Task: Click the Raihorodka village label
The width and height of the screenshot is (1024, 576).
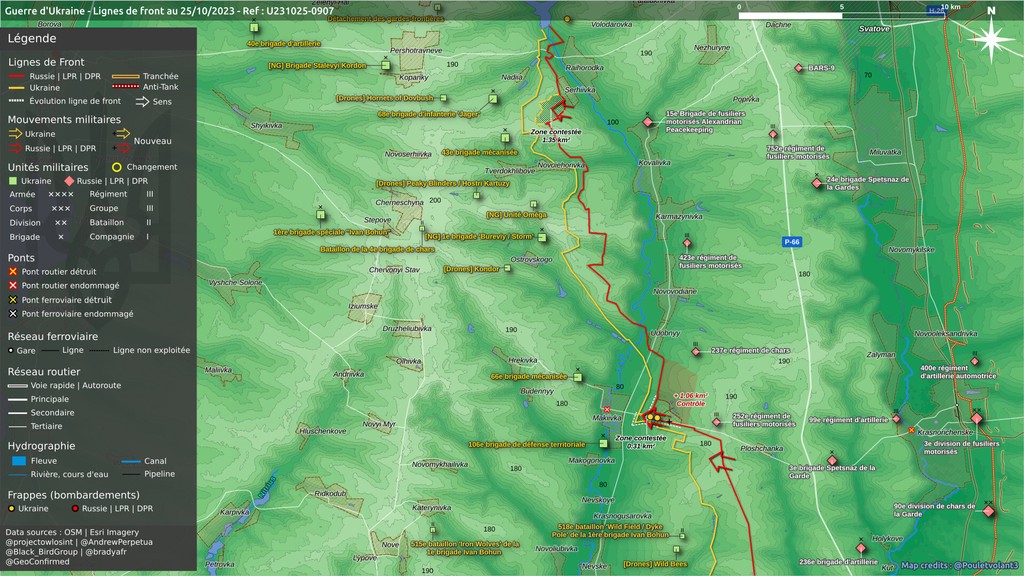Action: point(584,67)
